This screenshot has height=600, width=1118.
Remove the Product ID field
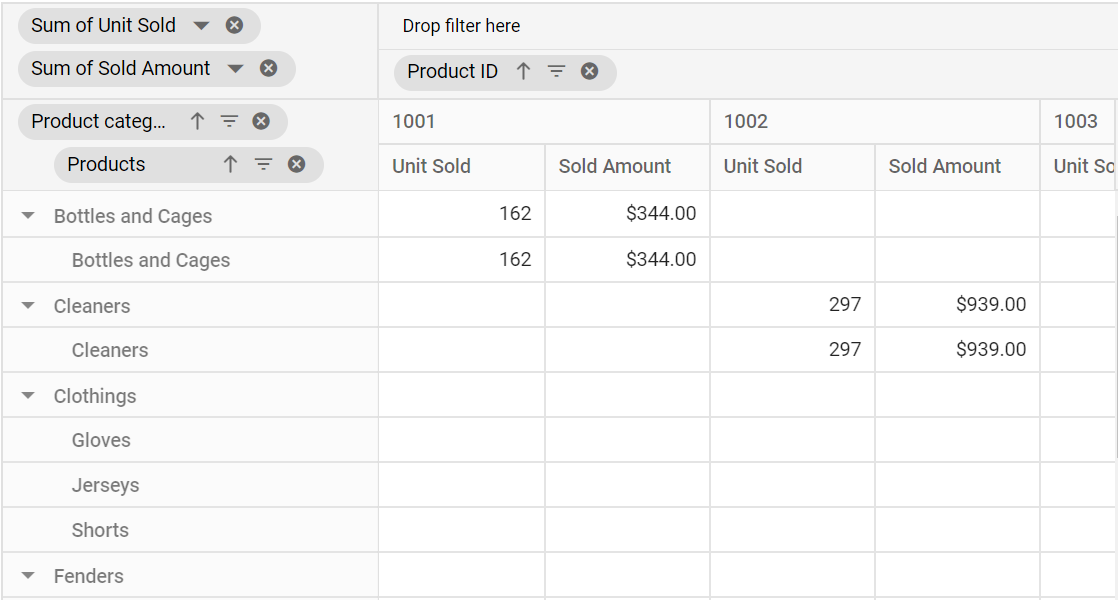590,71
